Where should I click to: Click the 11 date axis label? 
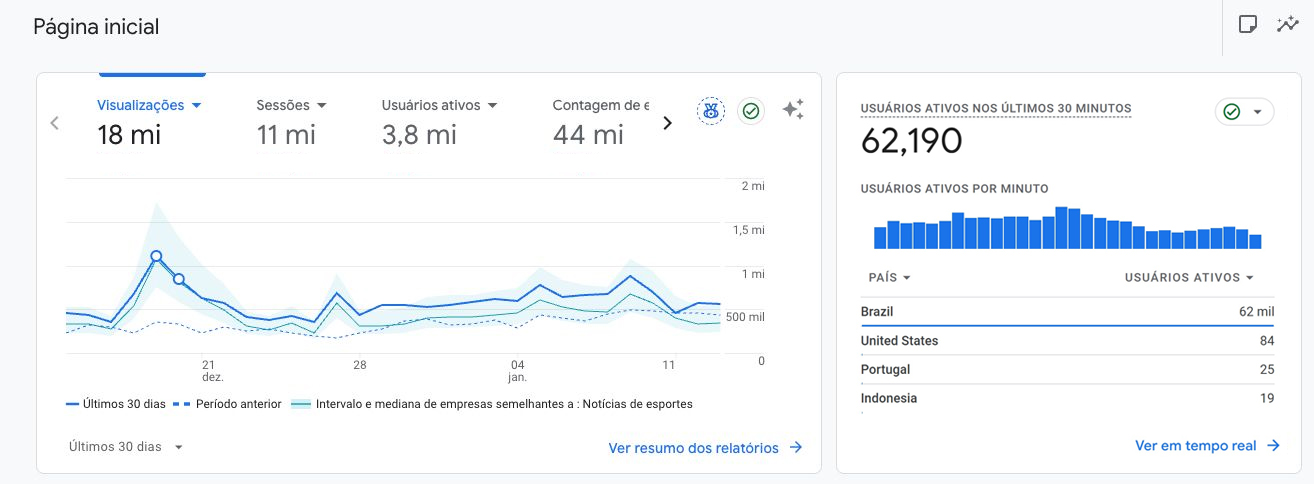[670, 365]
